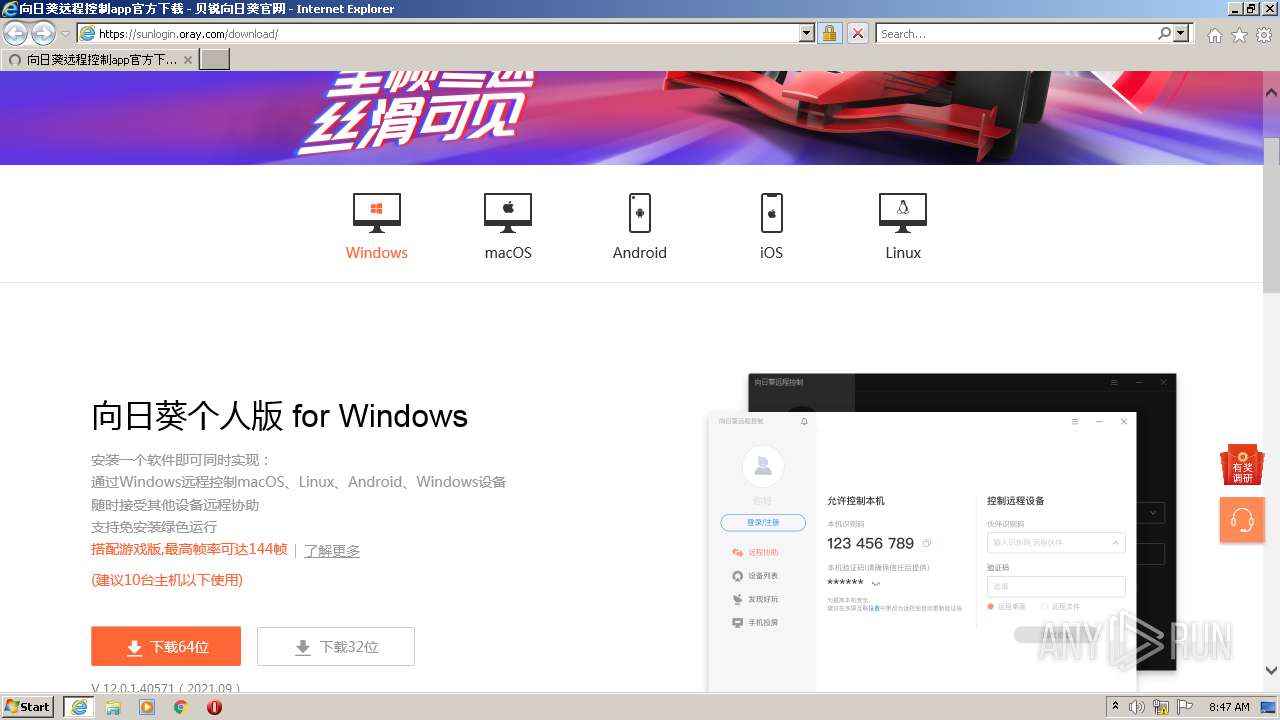Expand the search provider dropdown
Viewport: 1280px width, 720px height.
pos(1182,34)
